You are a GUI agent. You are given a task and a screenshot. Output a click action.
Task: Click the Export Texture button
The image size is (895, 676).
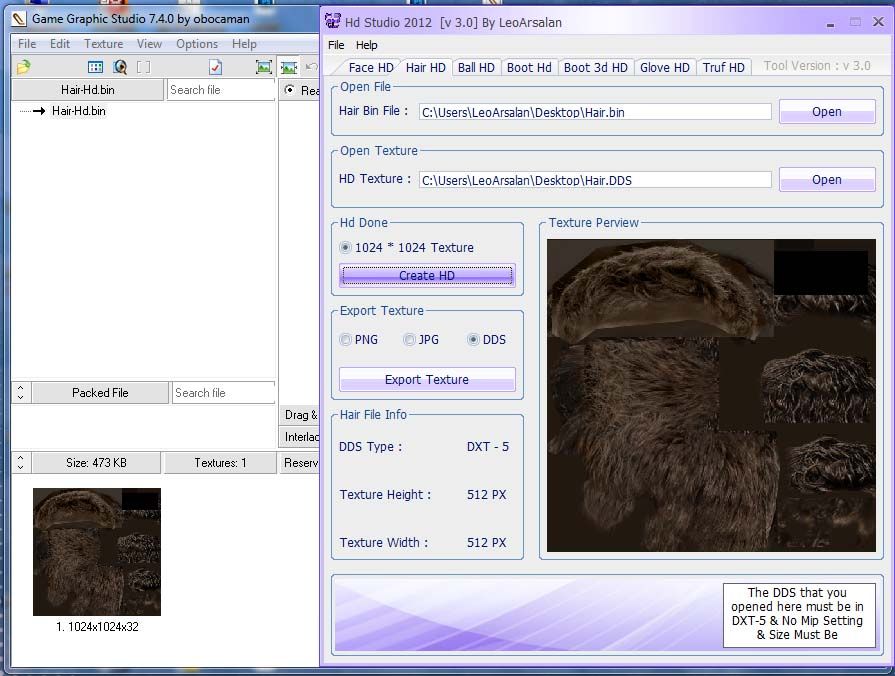[427, 380]
